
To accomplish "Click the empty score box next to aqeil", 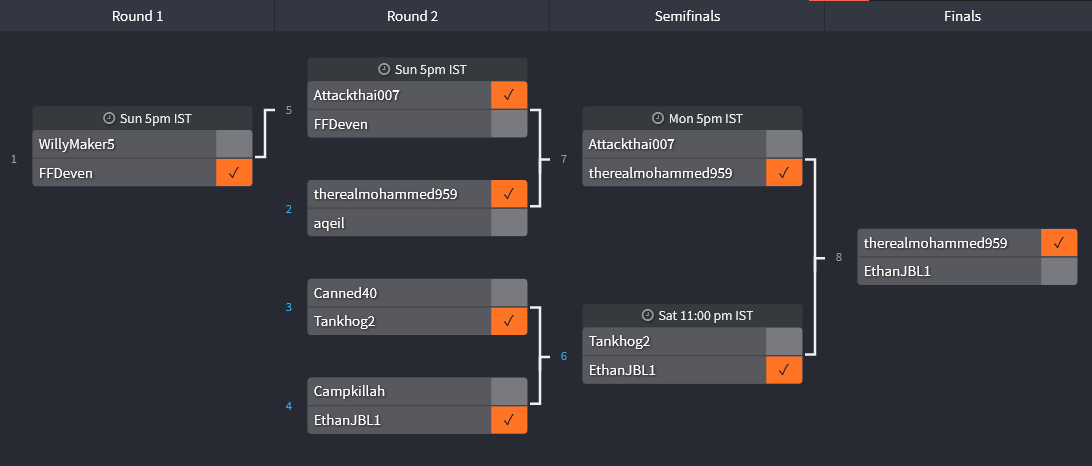I will [x=509, y=222].
